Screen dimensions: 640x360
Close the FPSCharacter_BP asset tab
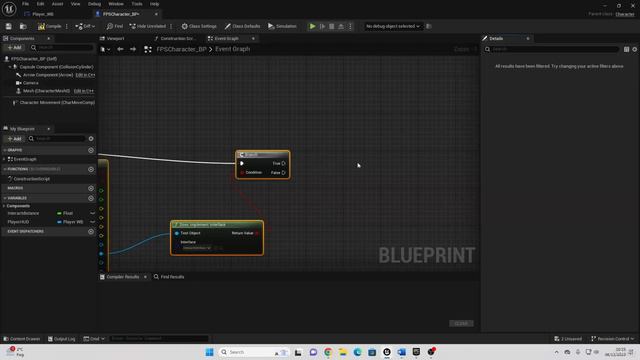click(156, 14)
